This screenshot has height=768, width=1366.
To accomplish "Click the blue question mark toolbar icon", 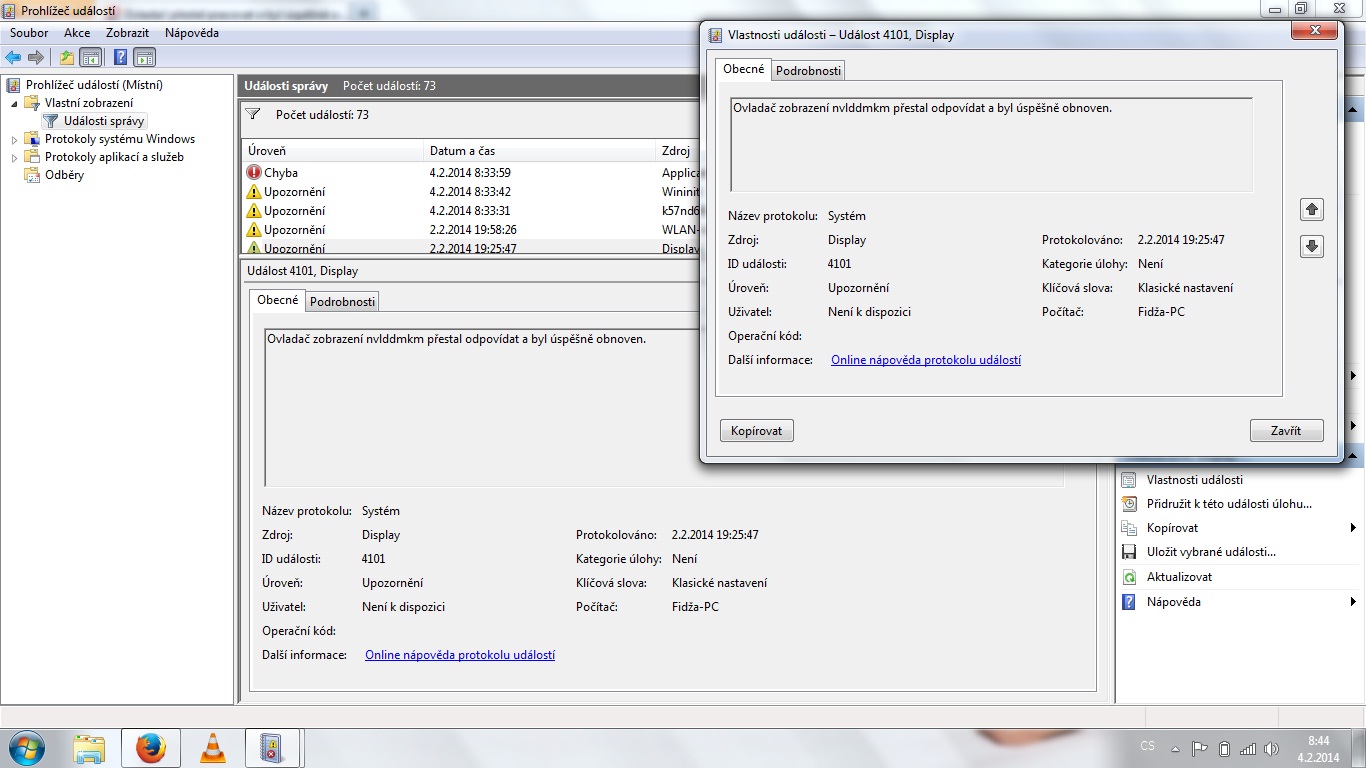I will 121,57.
